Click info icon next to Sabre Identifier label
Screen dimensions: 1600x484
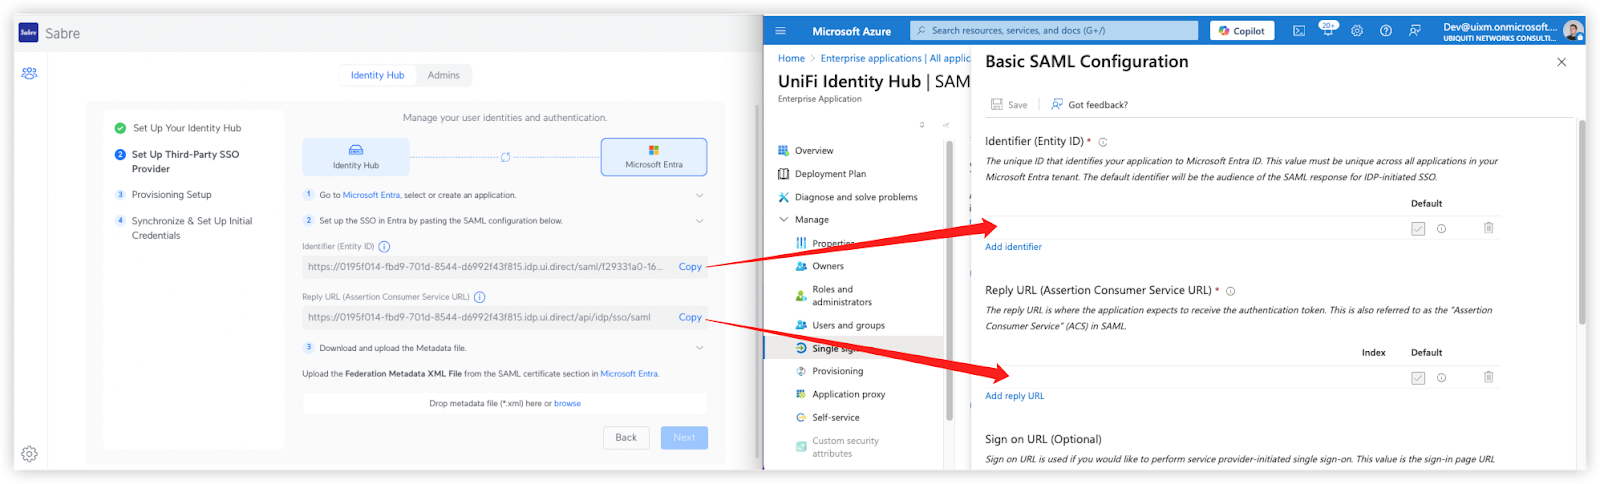(x=384, y=246)
